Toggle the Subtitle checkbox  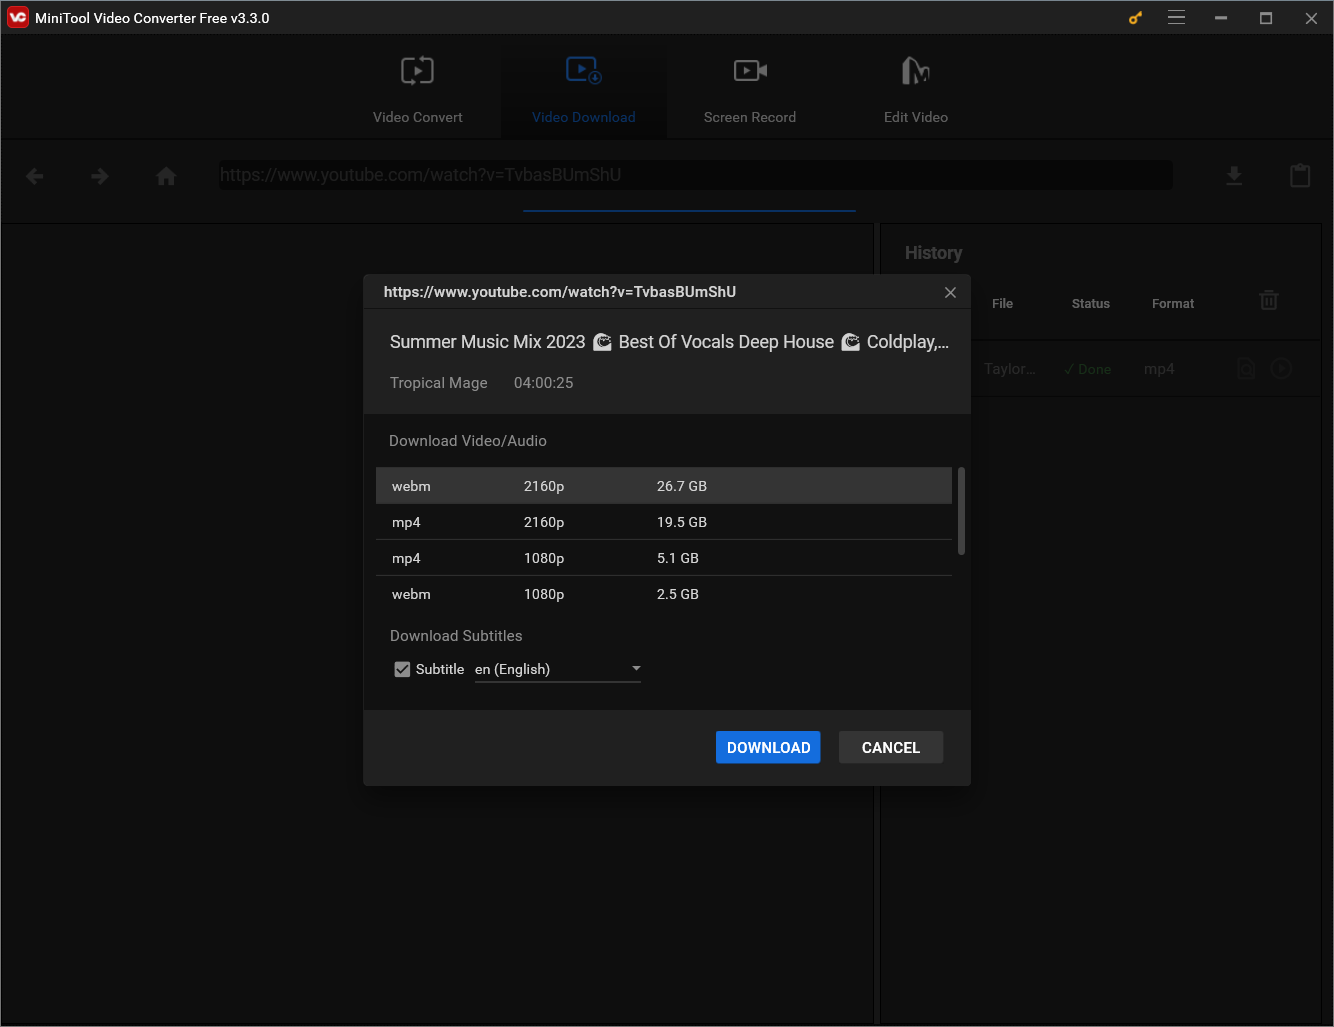pyautogui.click(x=402, y=669)
